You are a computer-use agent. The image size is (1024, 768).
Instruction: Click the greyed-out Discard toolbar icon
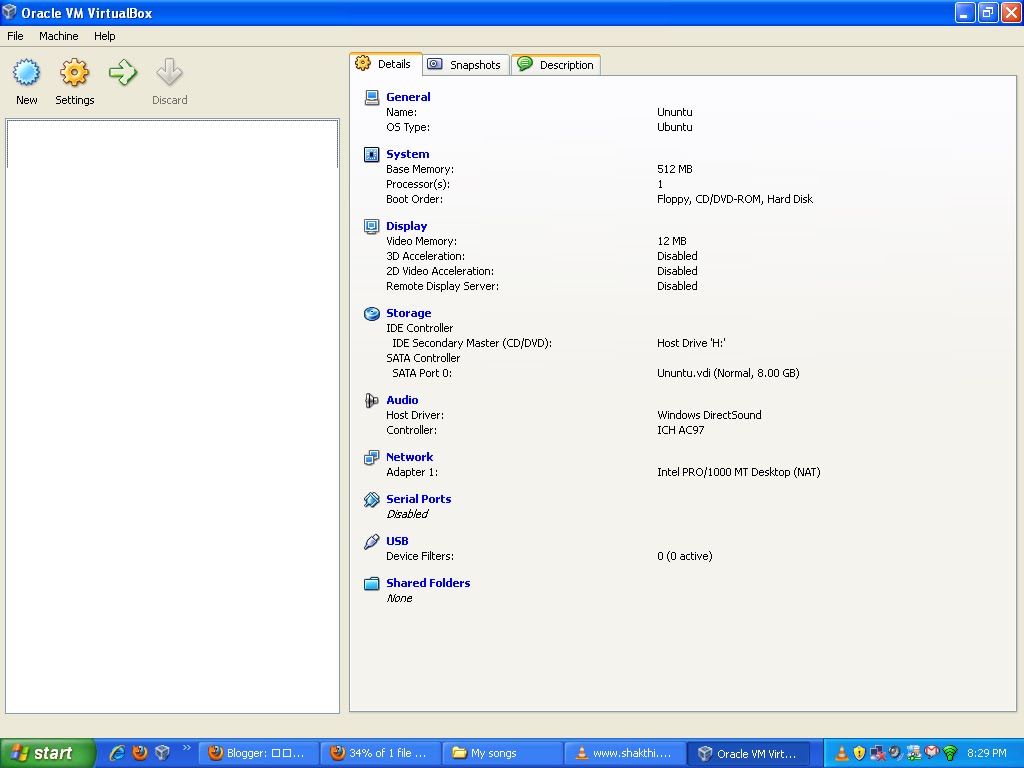pos(169,72)
